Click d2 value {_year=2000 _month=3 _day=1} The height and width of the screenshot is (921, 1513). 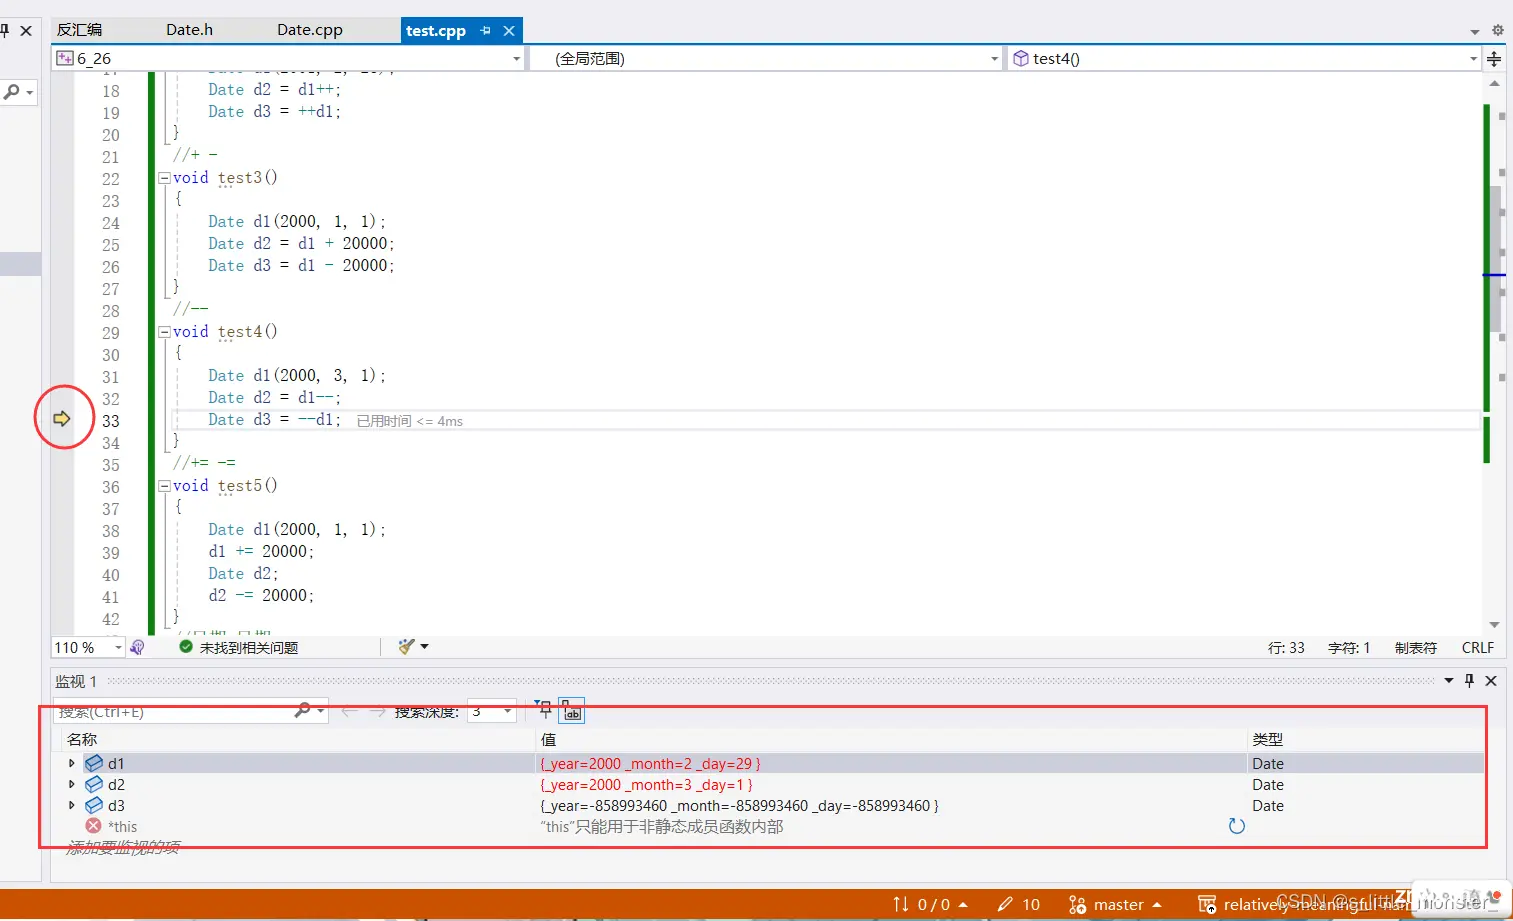[646, 785]
